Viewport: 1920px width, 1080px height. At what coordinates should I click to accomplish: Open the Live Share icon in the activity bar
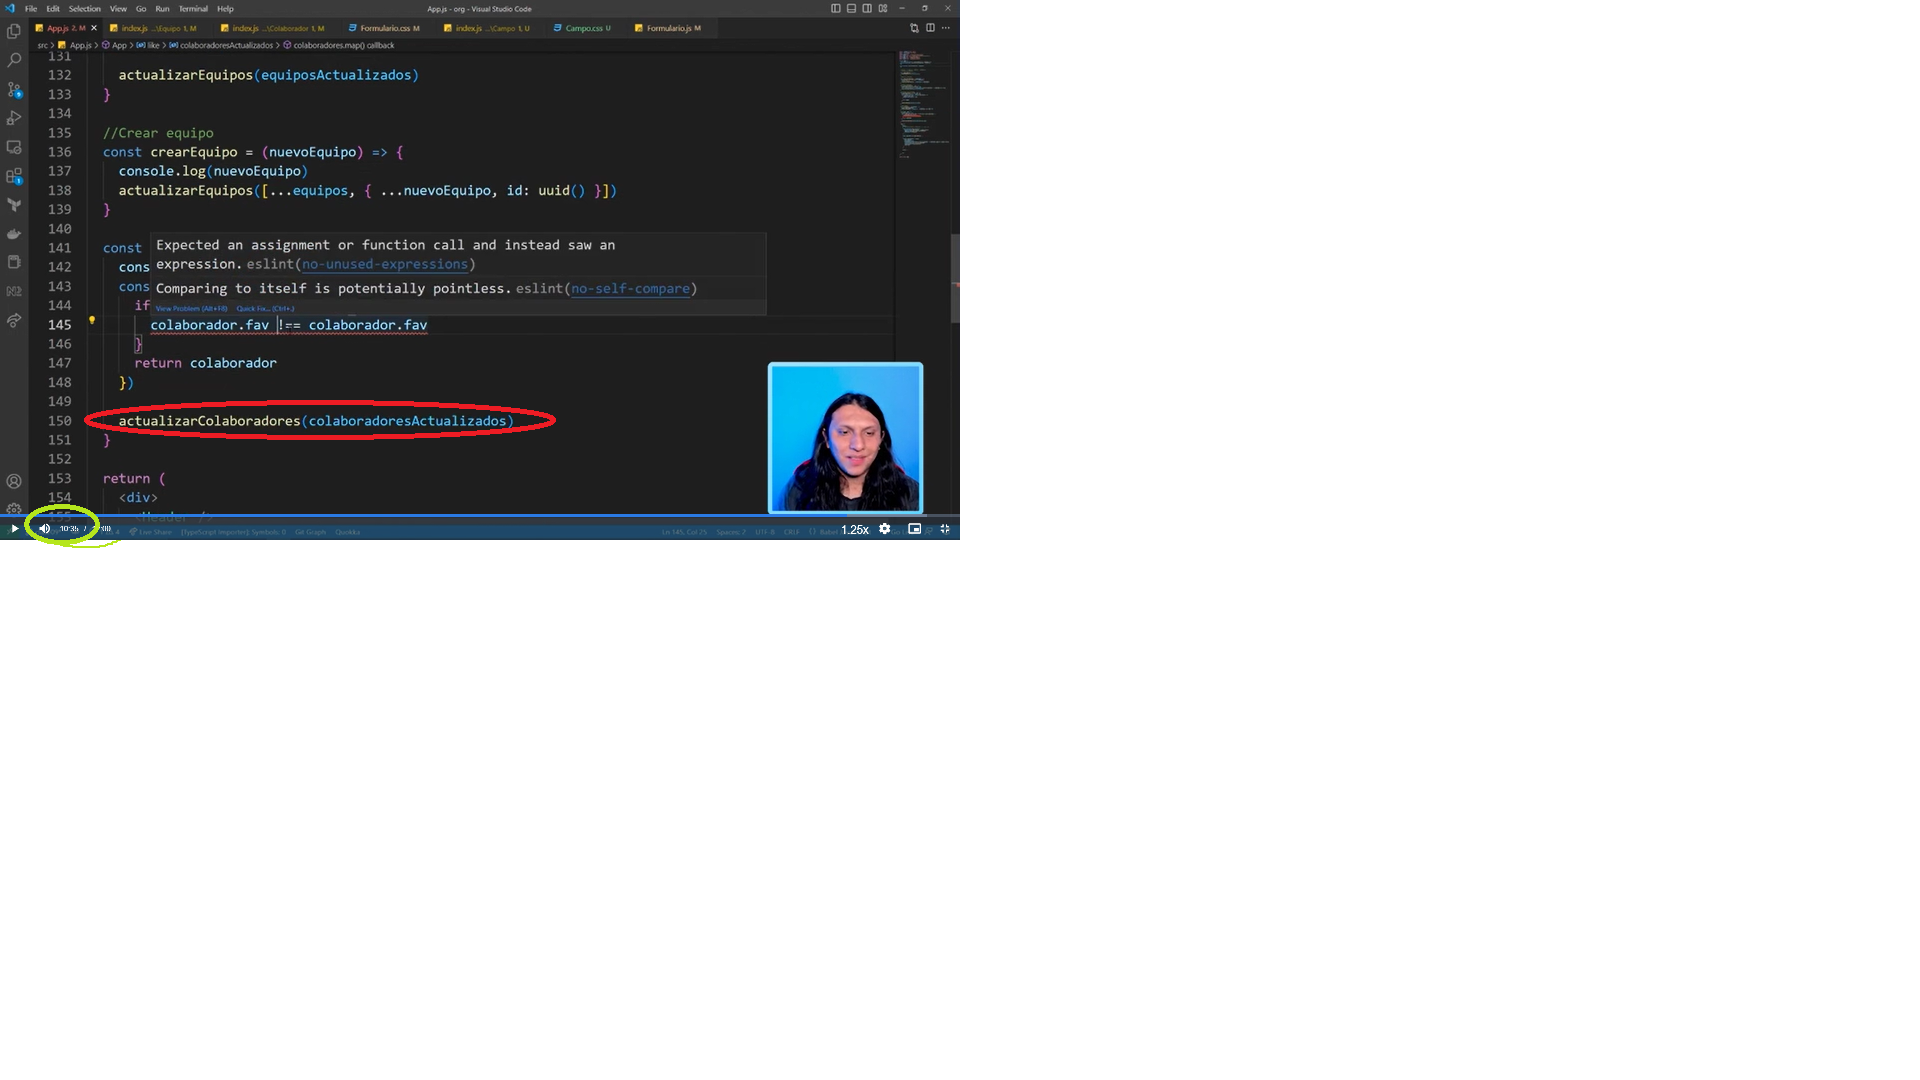[14, 320]
